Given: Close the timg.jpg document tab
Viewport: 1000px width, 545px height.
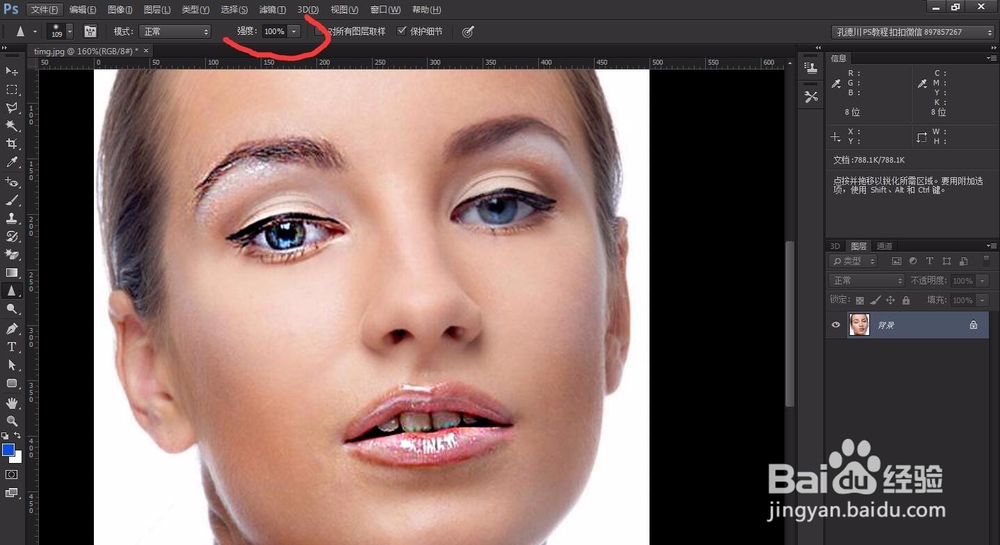Looking at the screenshot, I should [146, 50].
